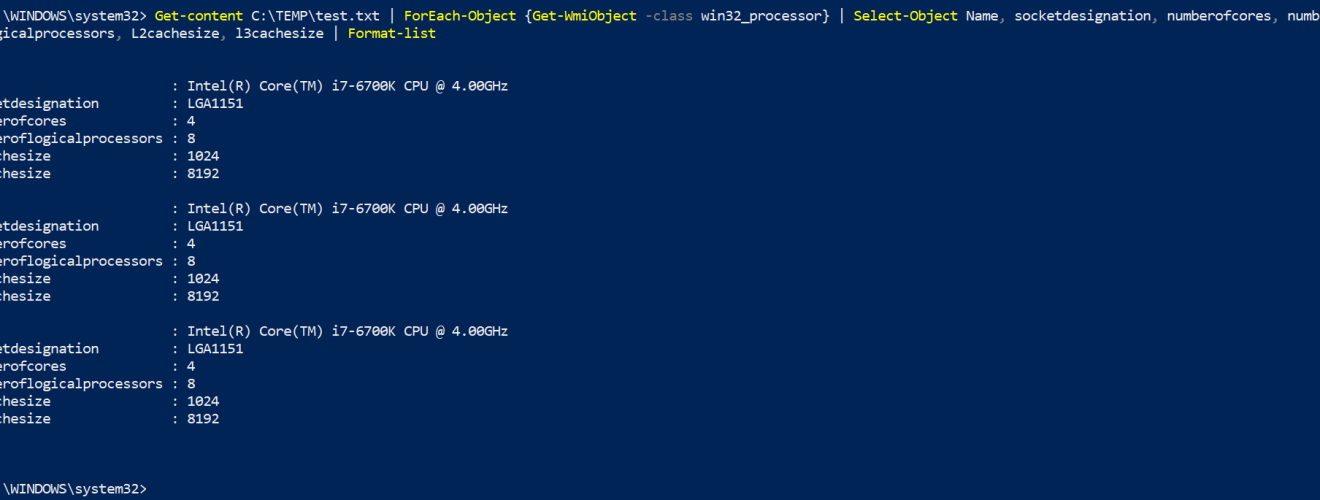Click logical processors value 8 in third block
The width and height of the screenshot is (1320, 500).
pos(191,384)
